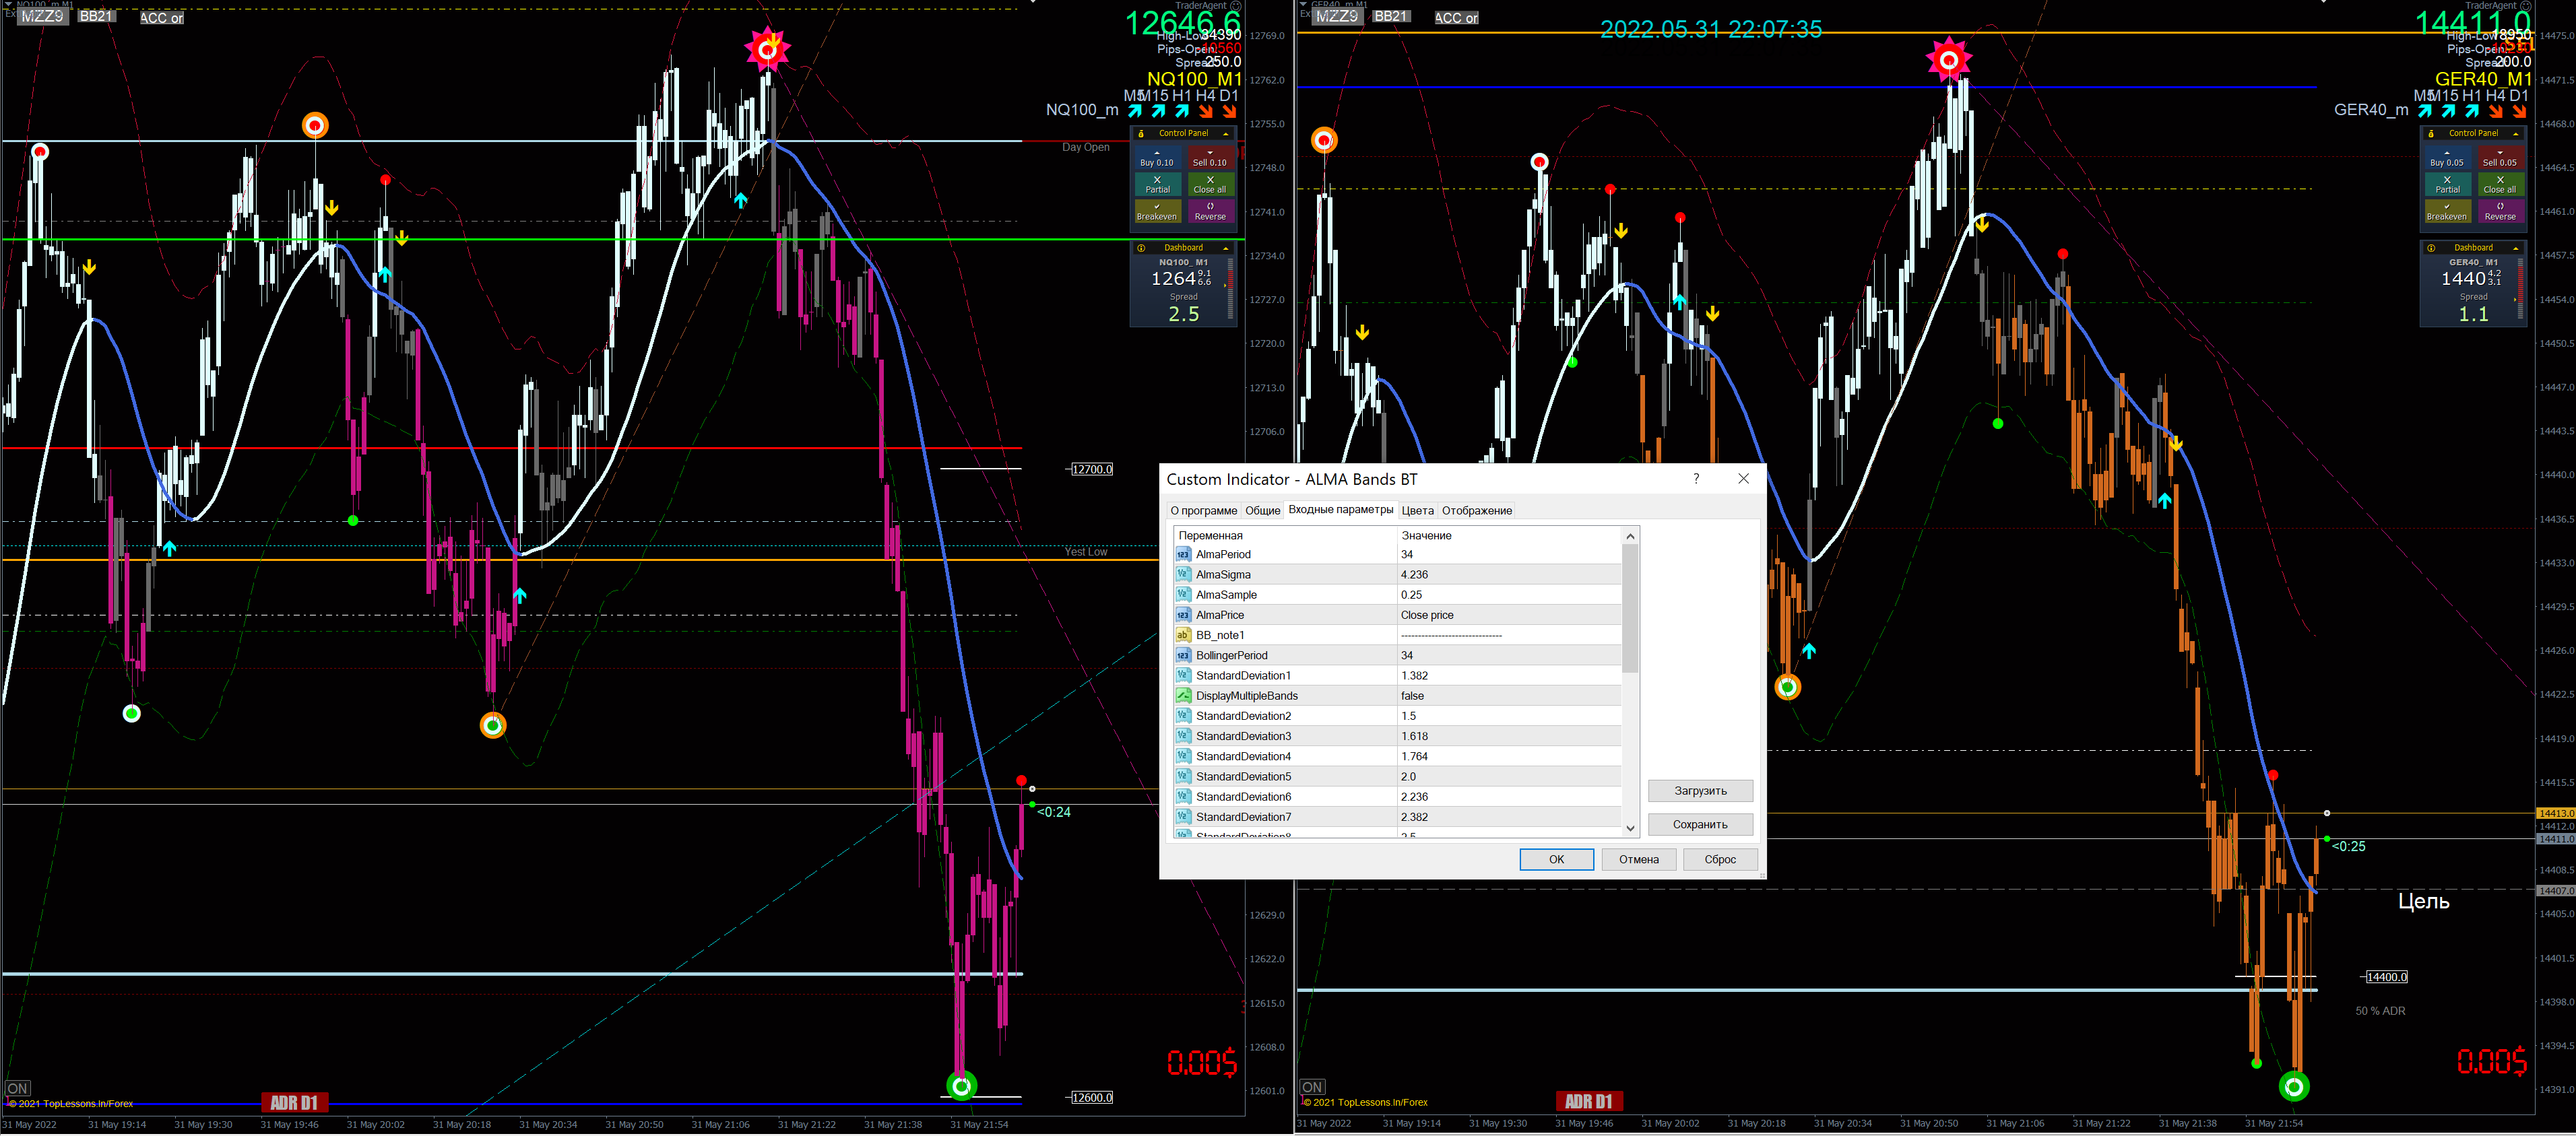Edit the AlmaSigma value 4.236
Screen dimensions: 2576x1136
click(x=1414, y=575)
